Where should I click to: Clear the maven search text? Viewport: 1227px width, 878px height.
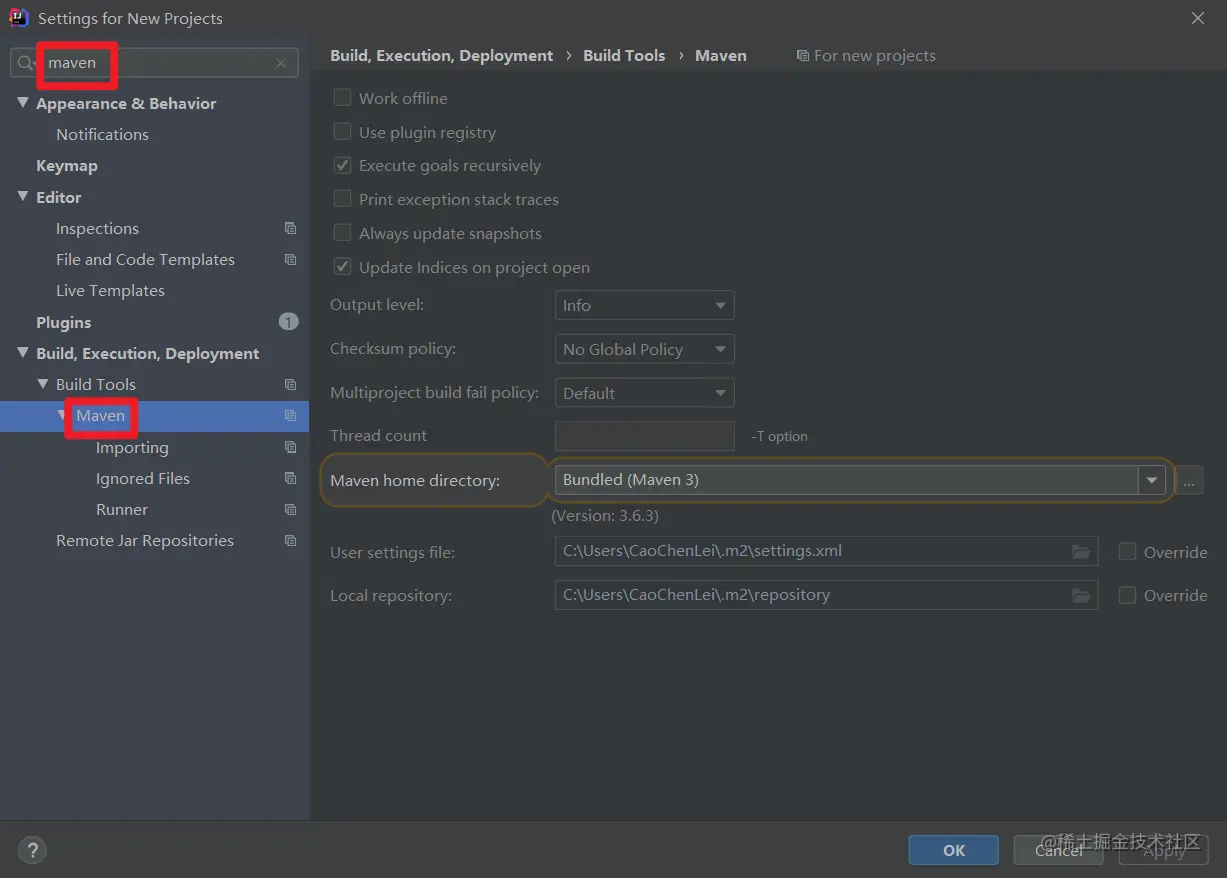[x=281, y=63]
